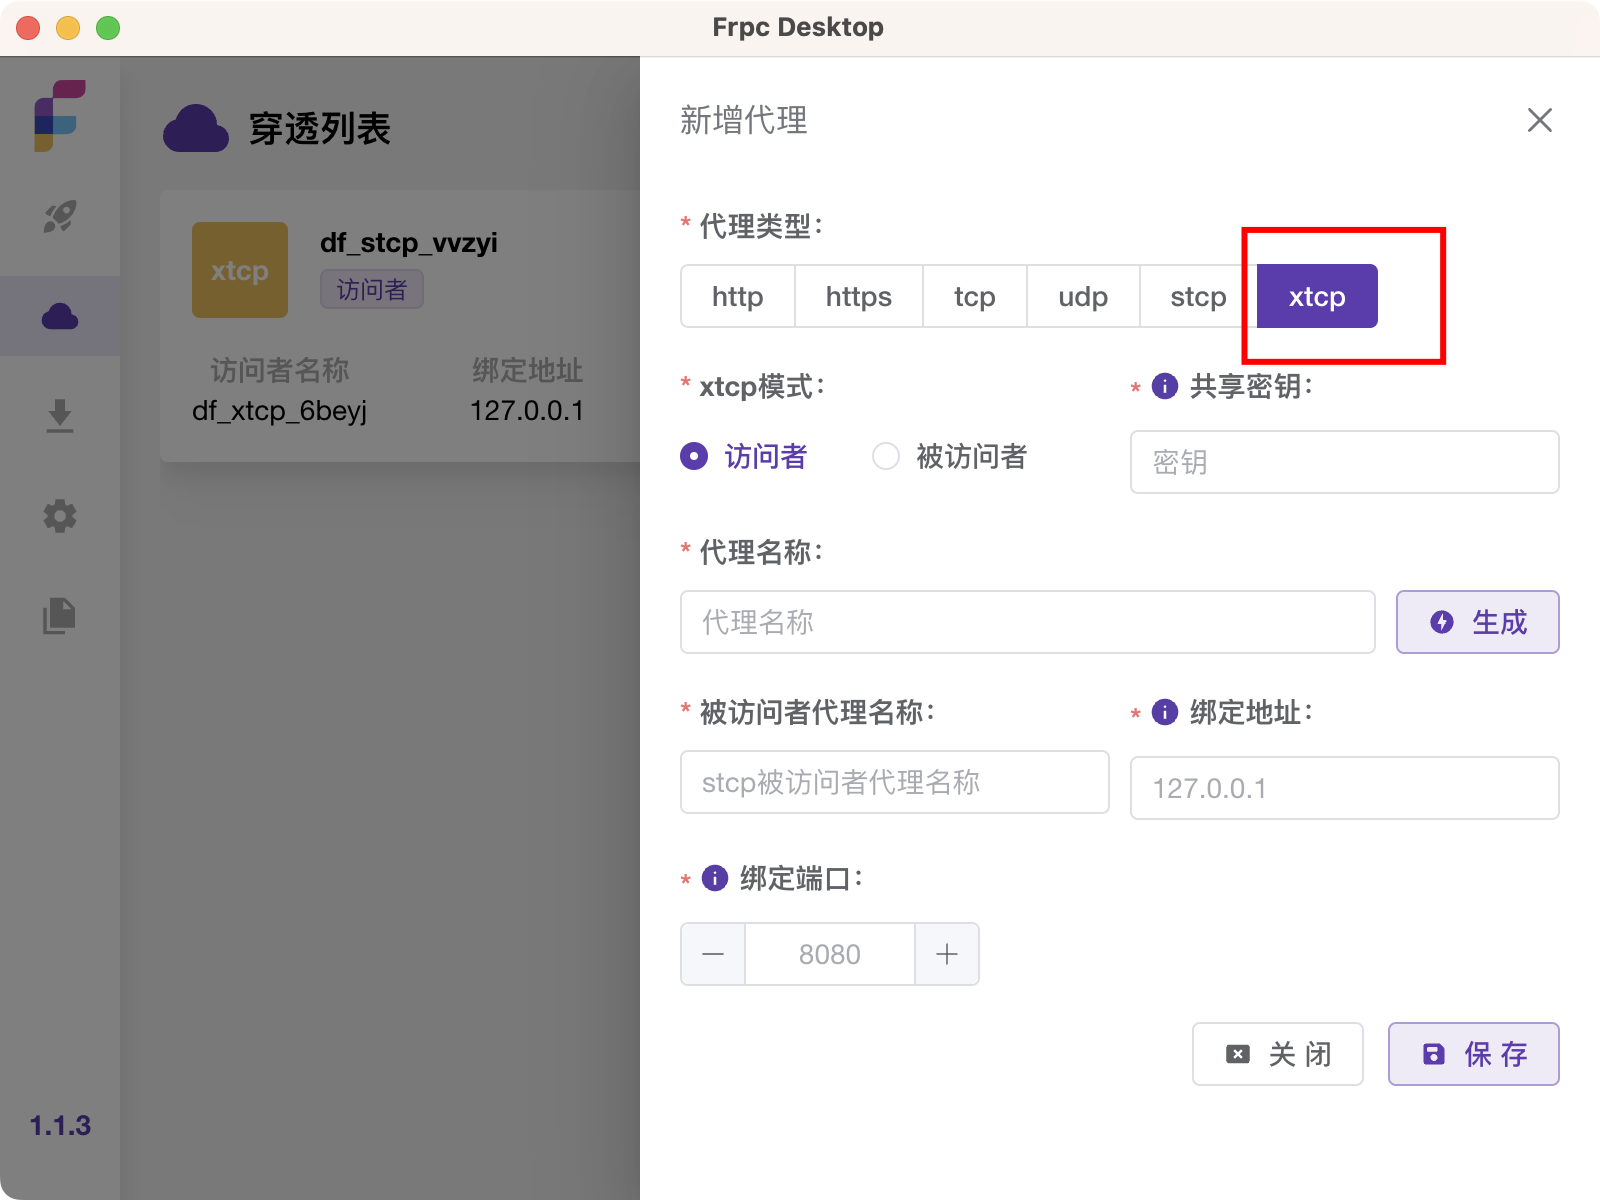
Task: Choose the 访问者 xtcp mode radio
Action: (744, 456)
